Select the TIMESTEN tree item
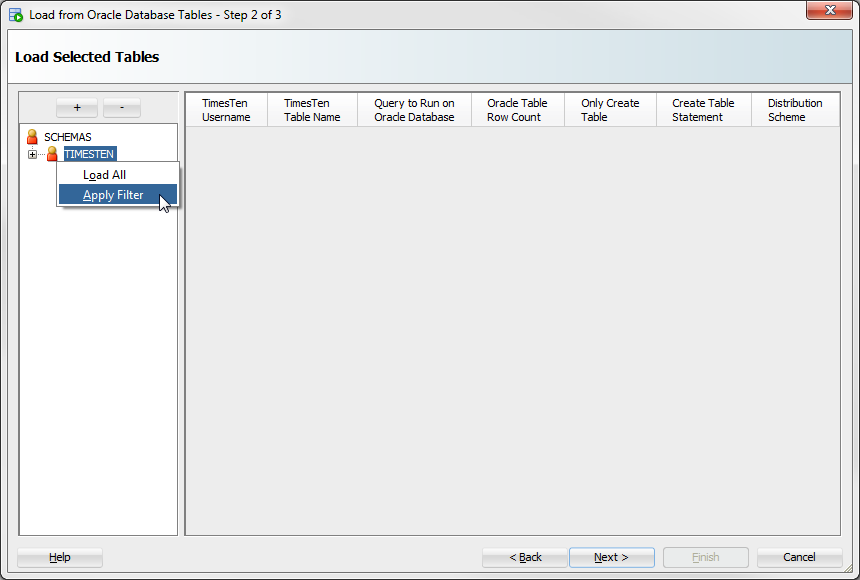The image size is (860, 580). [x=90, y=154]
